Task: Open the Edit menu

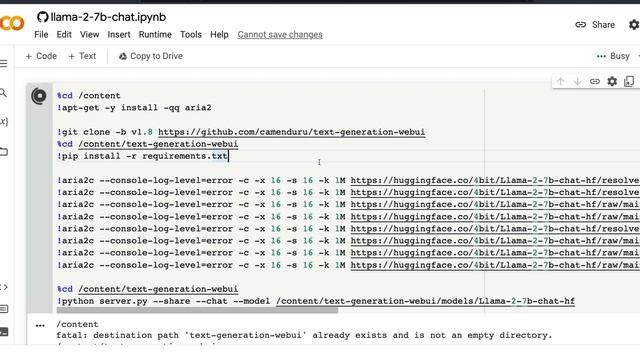Action: [64, 35]
